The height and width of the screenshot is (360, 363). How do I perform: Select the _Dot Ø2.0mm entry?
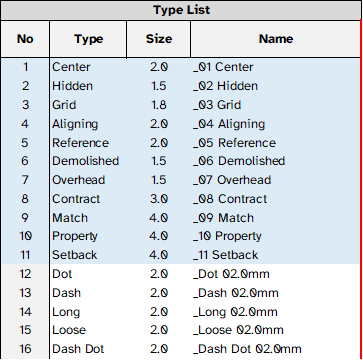click(231, 274)
